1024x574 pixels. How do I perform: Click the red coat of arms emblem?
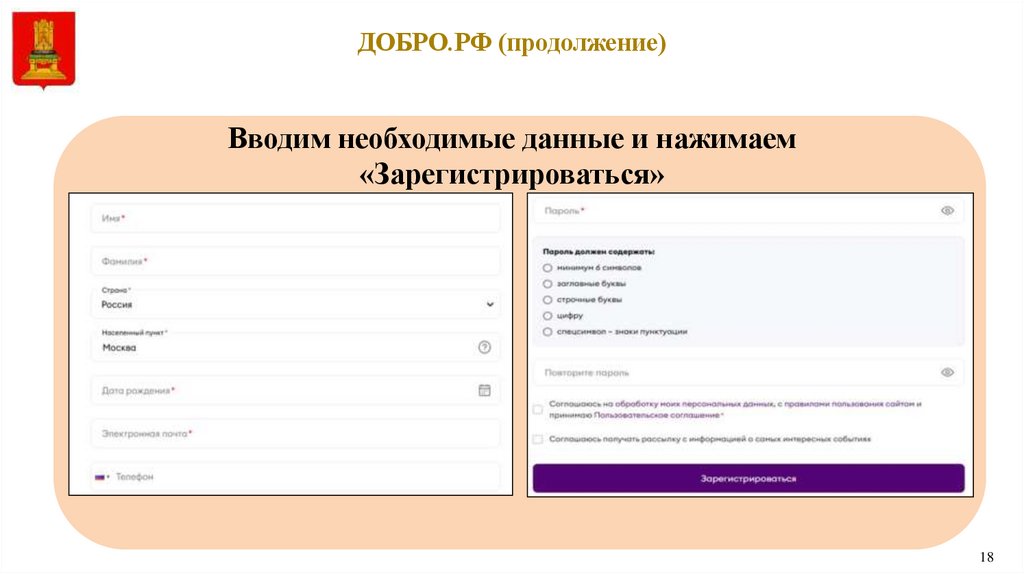(44, 50)
